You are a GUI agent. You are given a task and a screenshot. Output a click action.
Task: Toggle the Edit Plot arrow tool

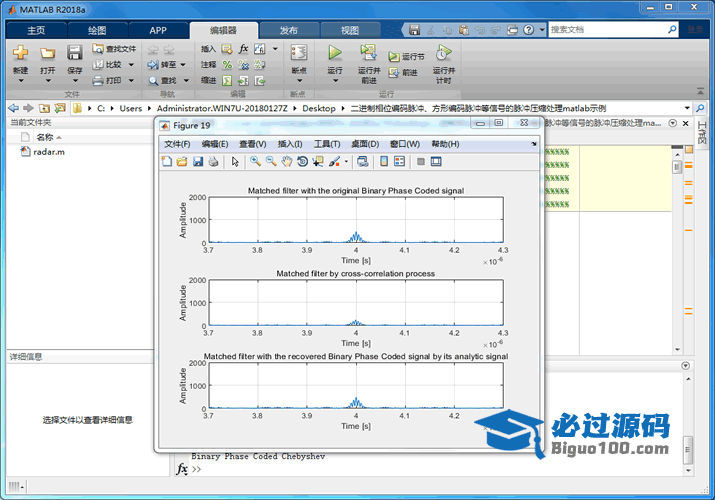click(x=235, y=161)
